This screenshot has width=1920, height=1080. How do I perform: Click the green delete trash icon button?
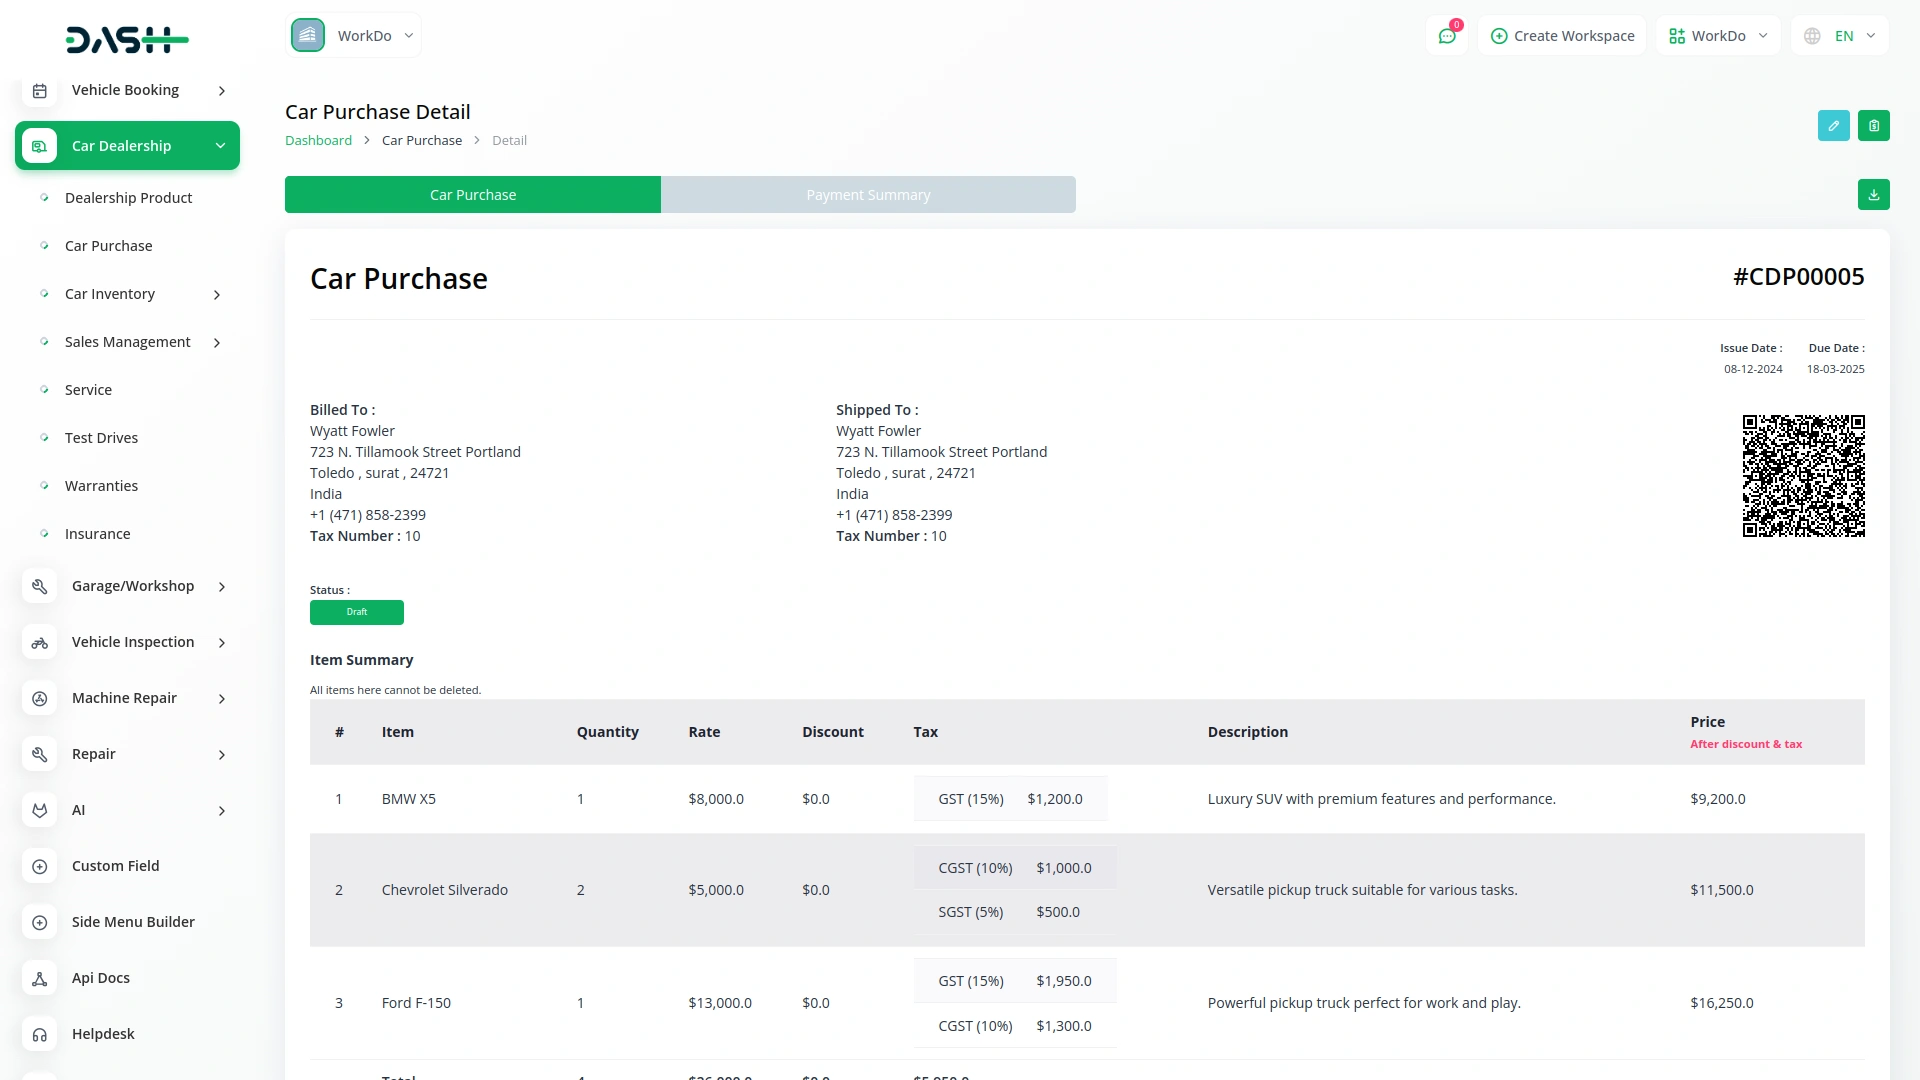pyautogui.click(x=1873, y=126)
